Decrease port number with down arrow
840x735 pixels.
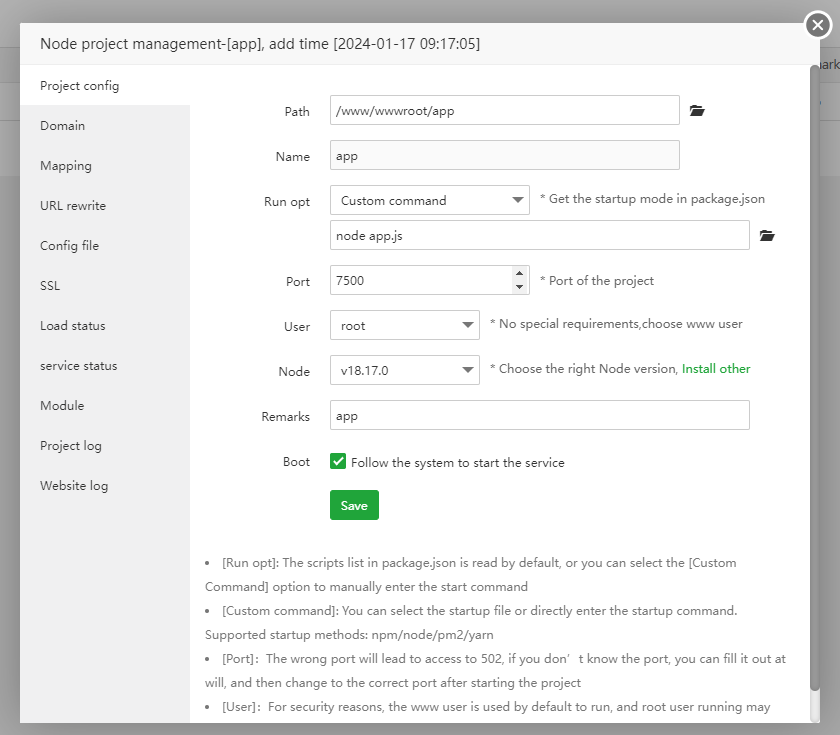coord(519,287)
